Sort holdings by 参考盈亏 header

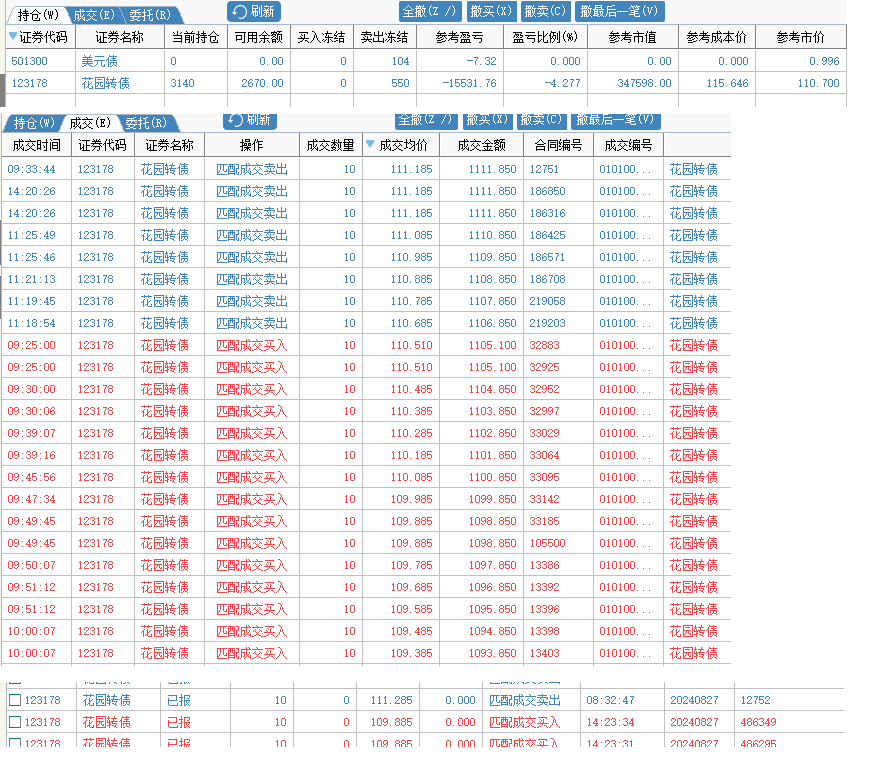[459, 37]
